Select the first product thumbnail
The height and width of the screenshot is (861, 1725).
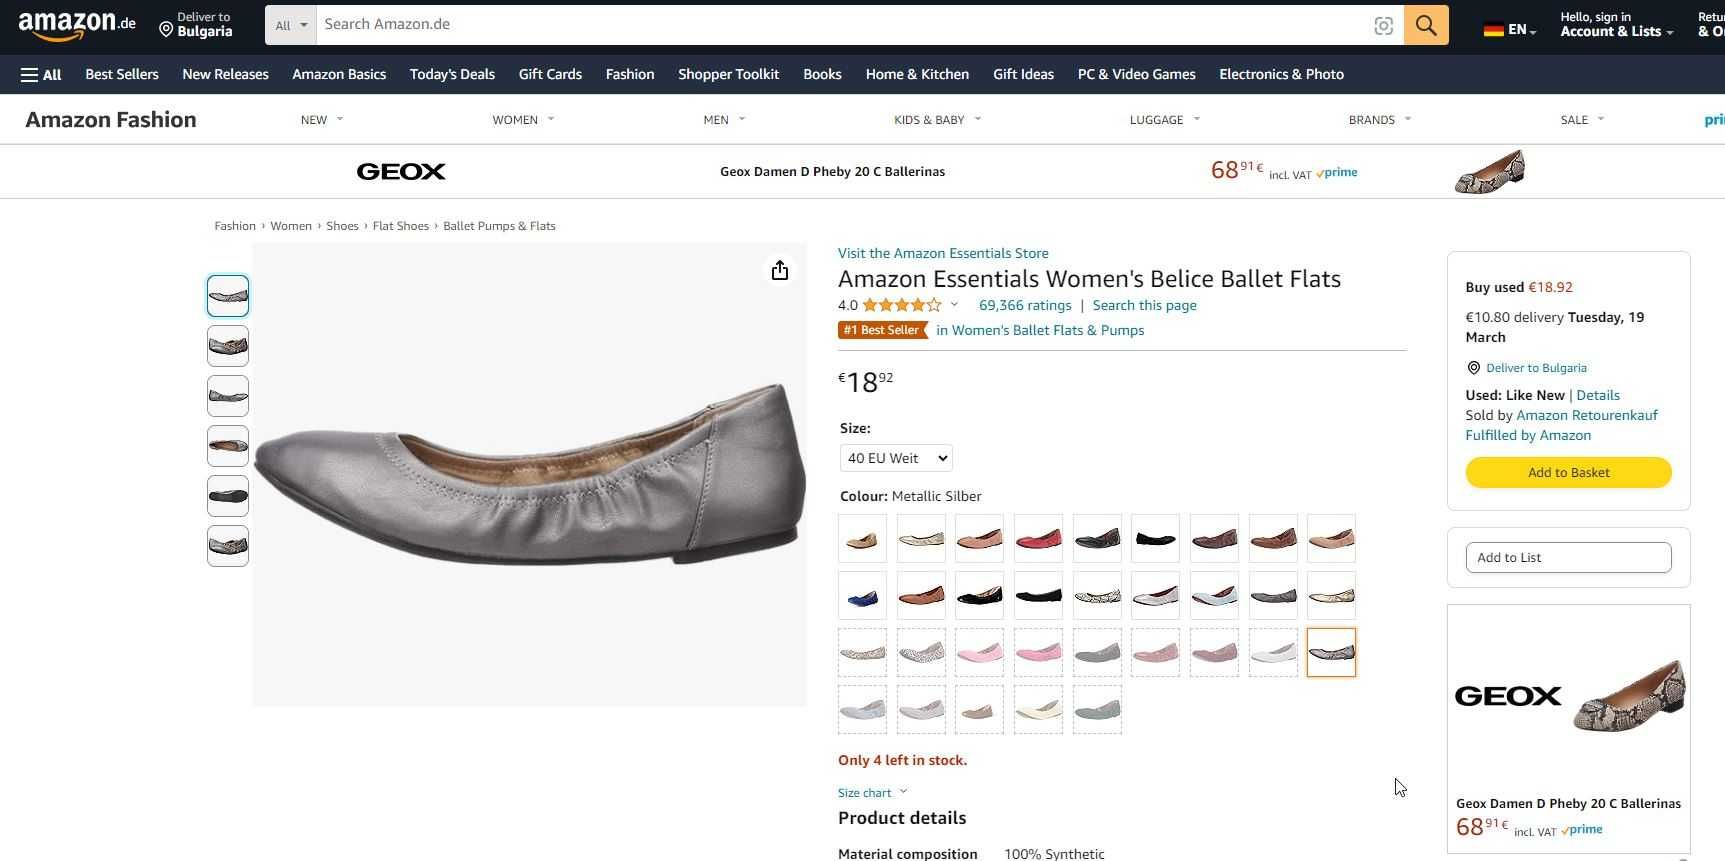228,296
